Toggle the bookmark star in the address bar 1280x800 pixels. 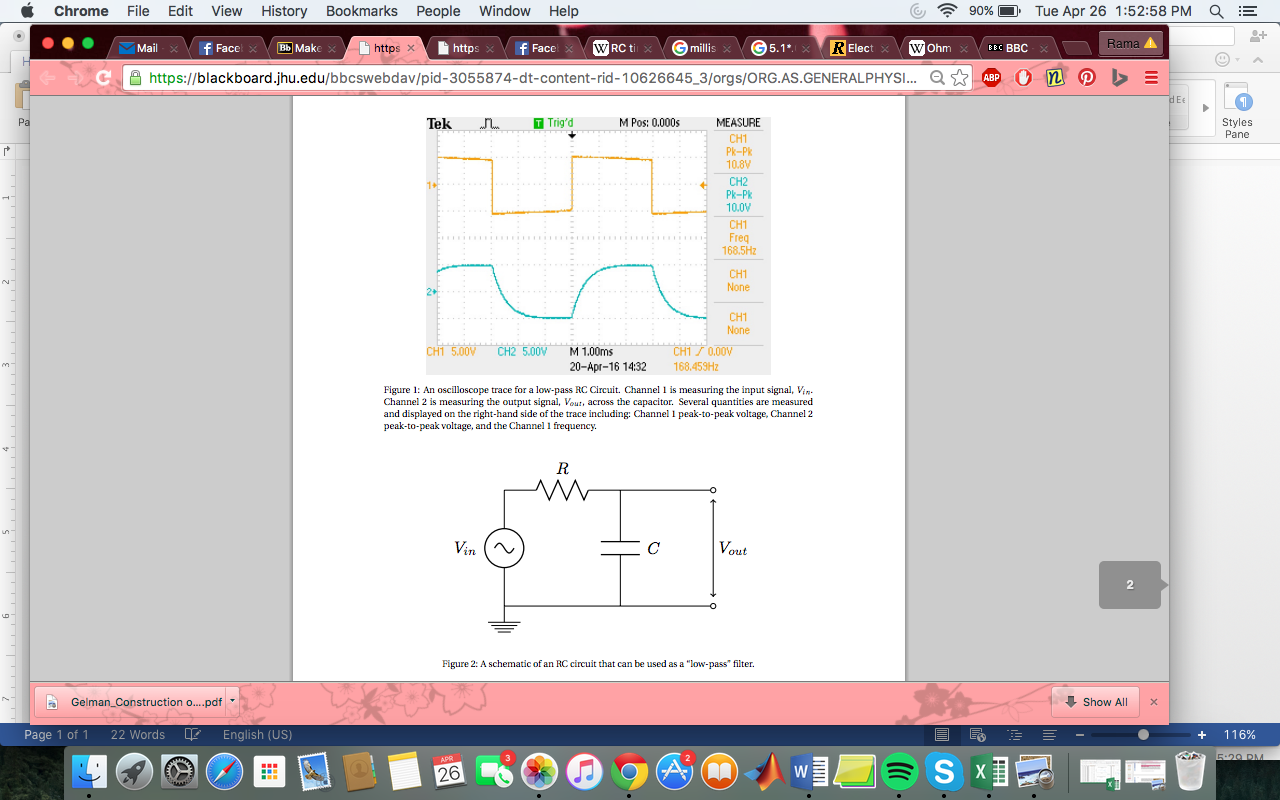point(958,77)
